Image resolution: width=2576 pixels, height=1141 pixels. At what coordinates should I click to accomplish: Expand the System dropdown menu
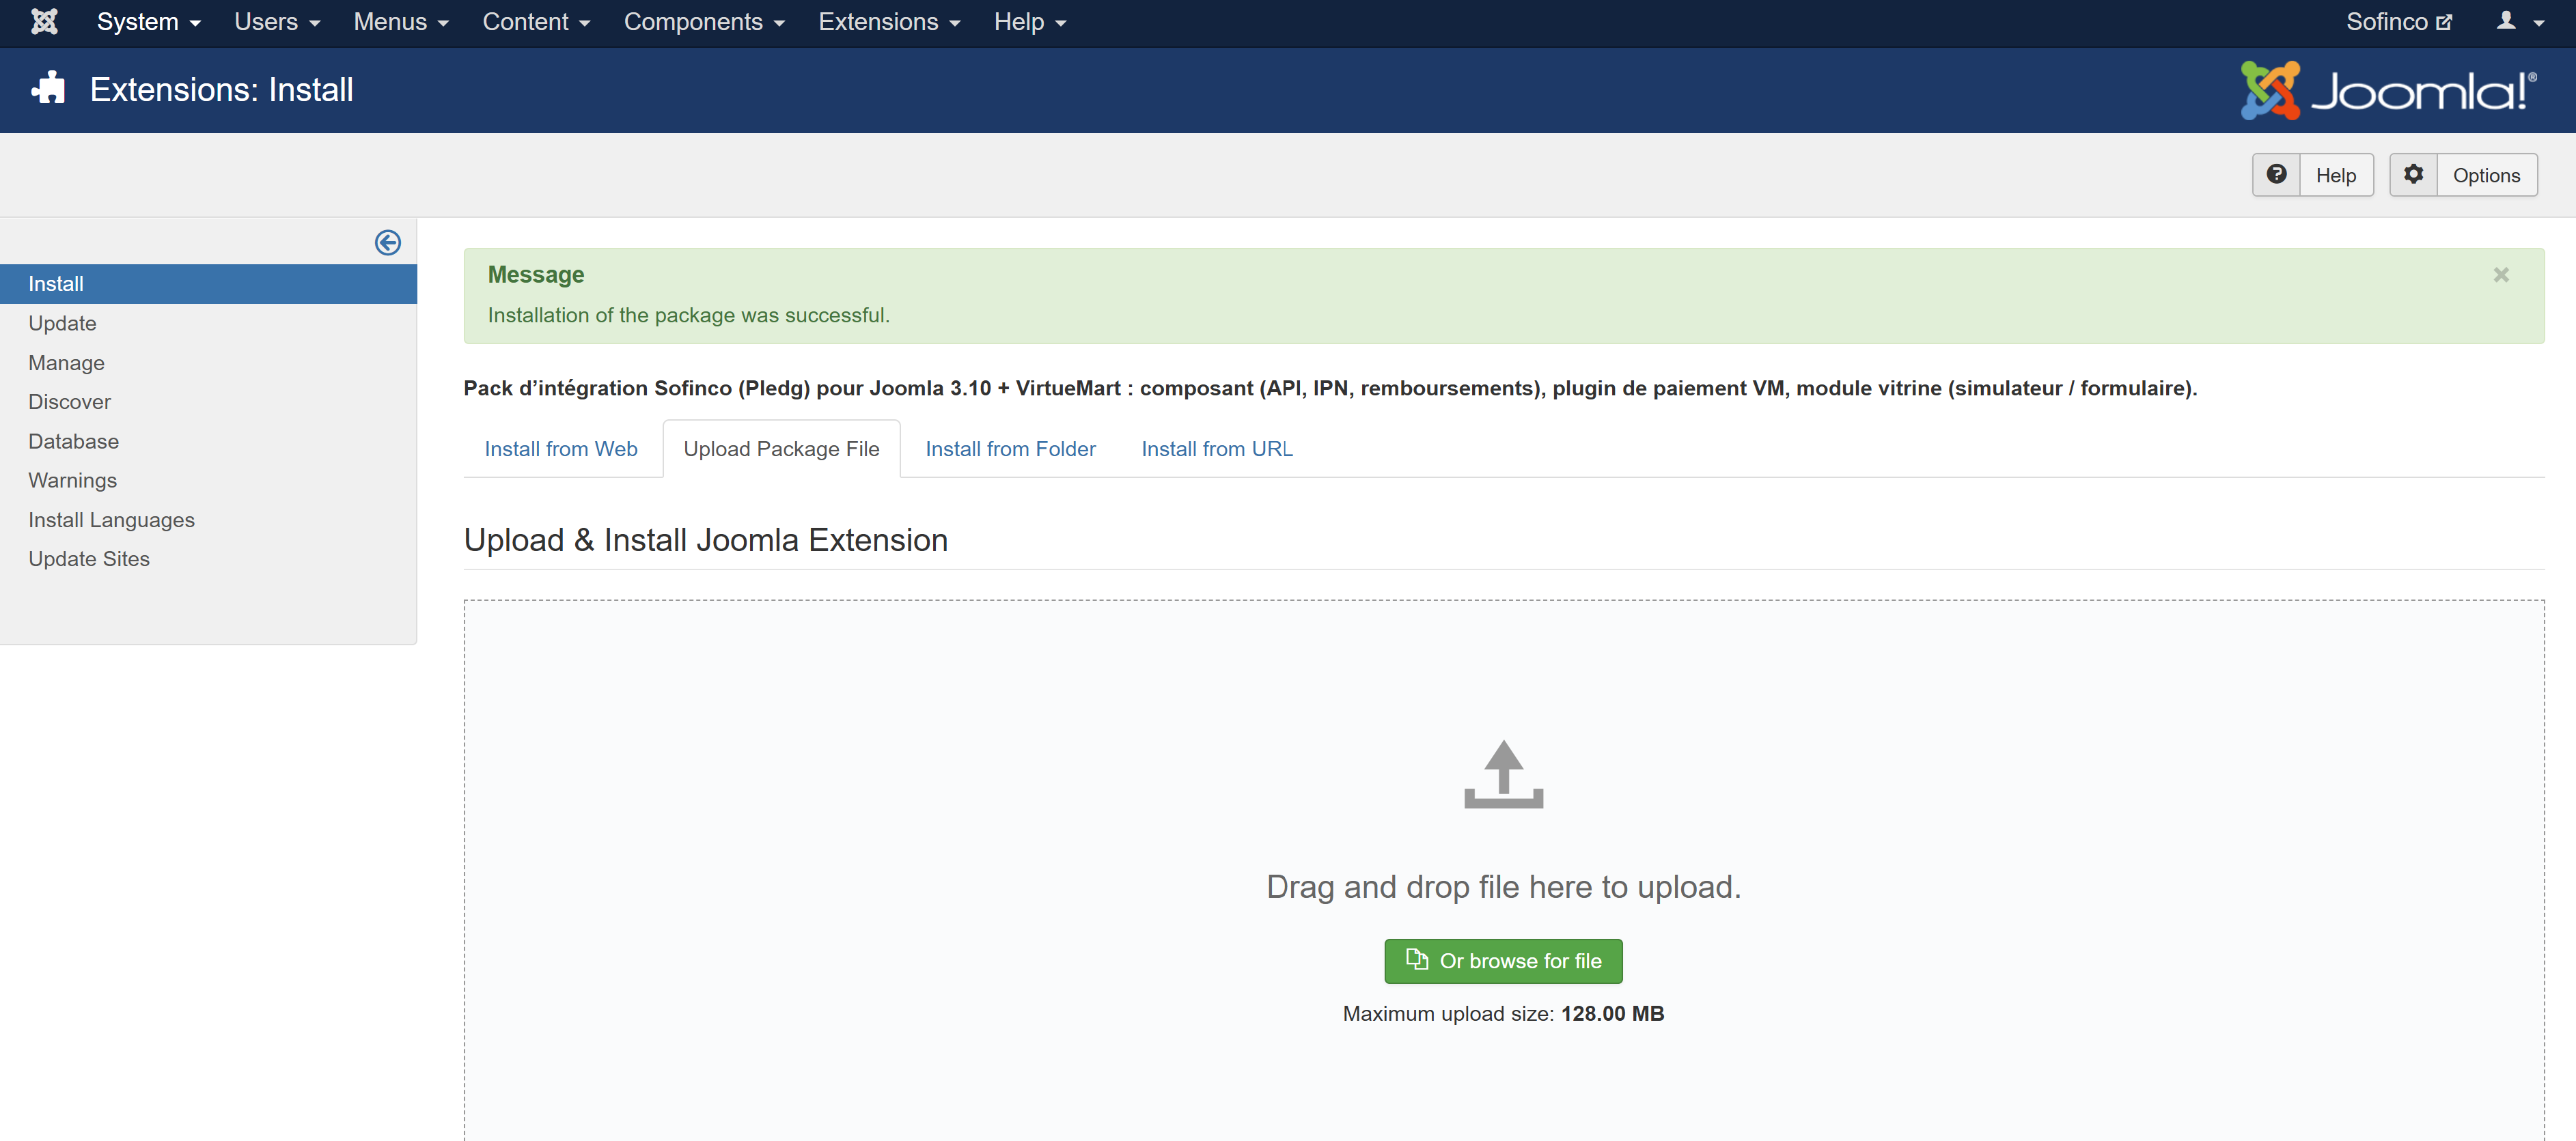tap(148, 22)
